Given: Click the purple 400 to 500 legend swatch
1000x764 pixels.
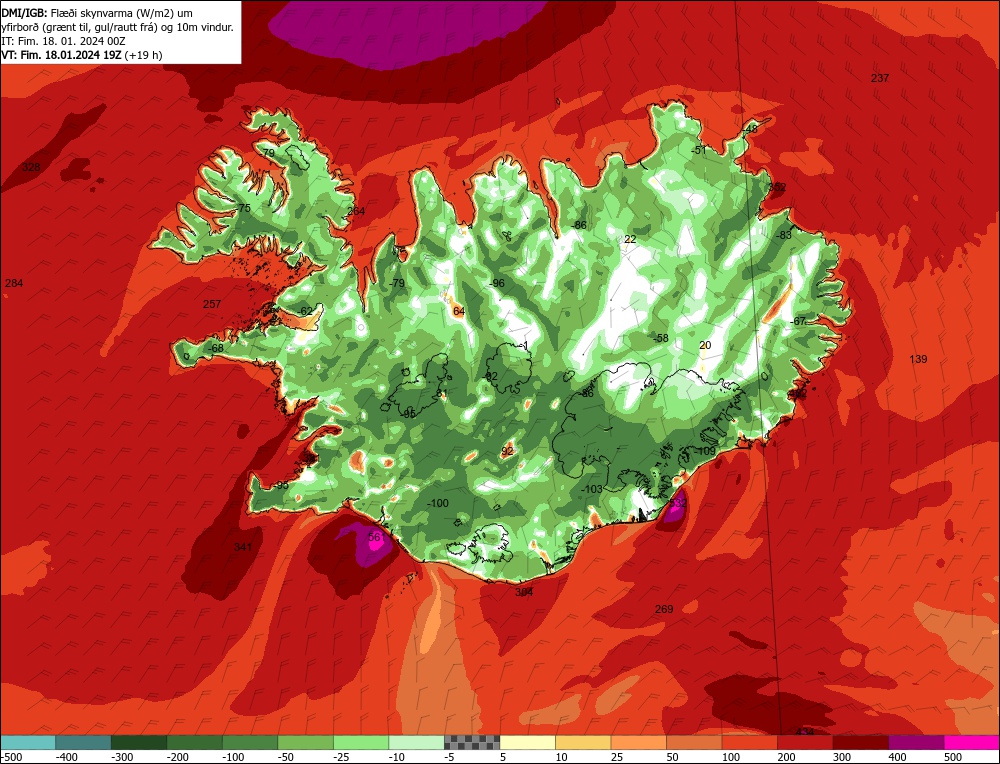Looking at the screenshot, I should coord(916,742).
